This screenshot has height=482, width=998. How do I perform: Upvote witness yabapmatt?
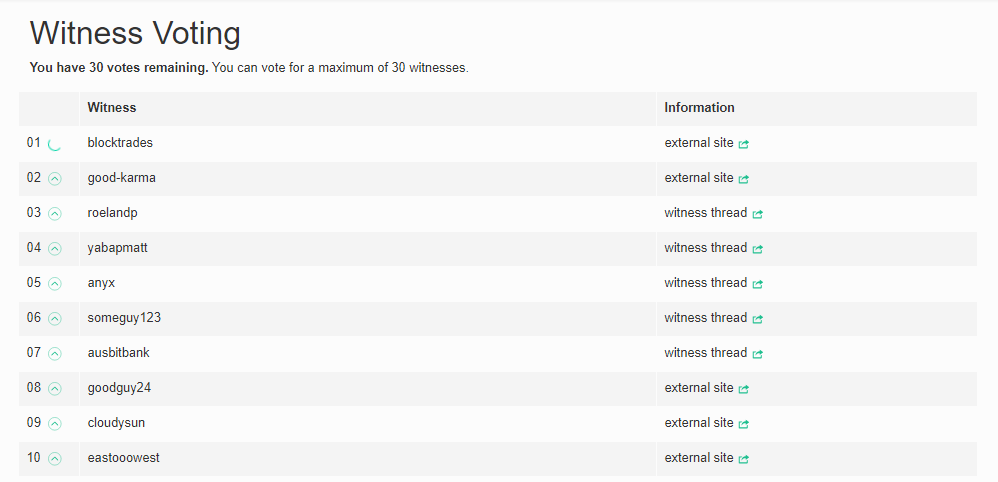(55, 249)
